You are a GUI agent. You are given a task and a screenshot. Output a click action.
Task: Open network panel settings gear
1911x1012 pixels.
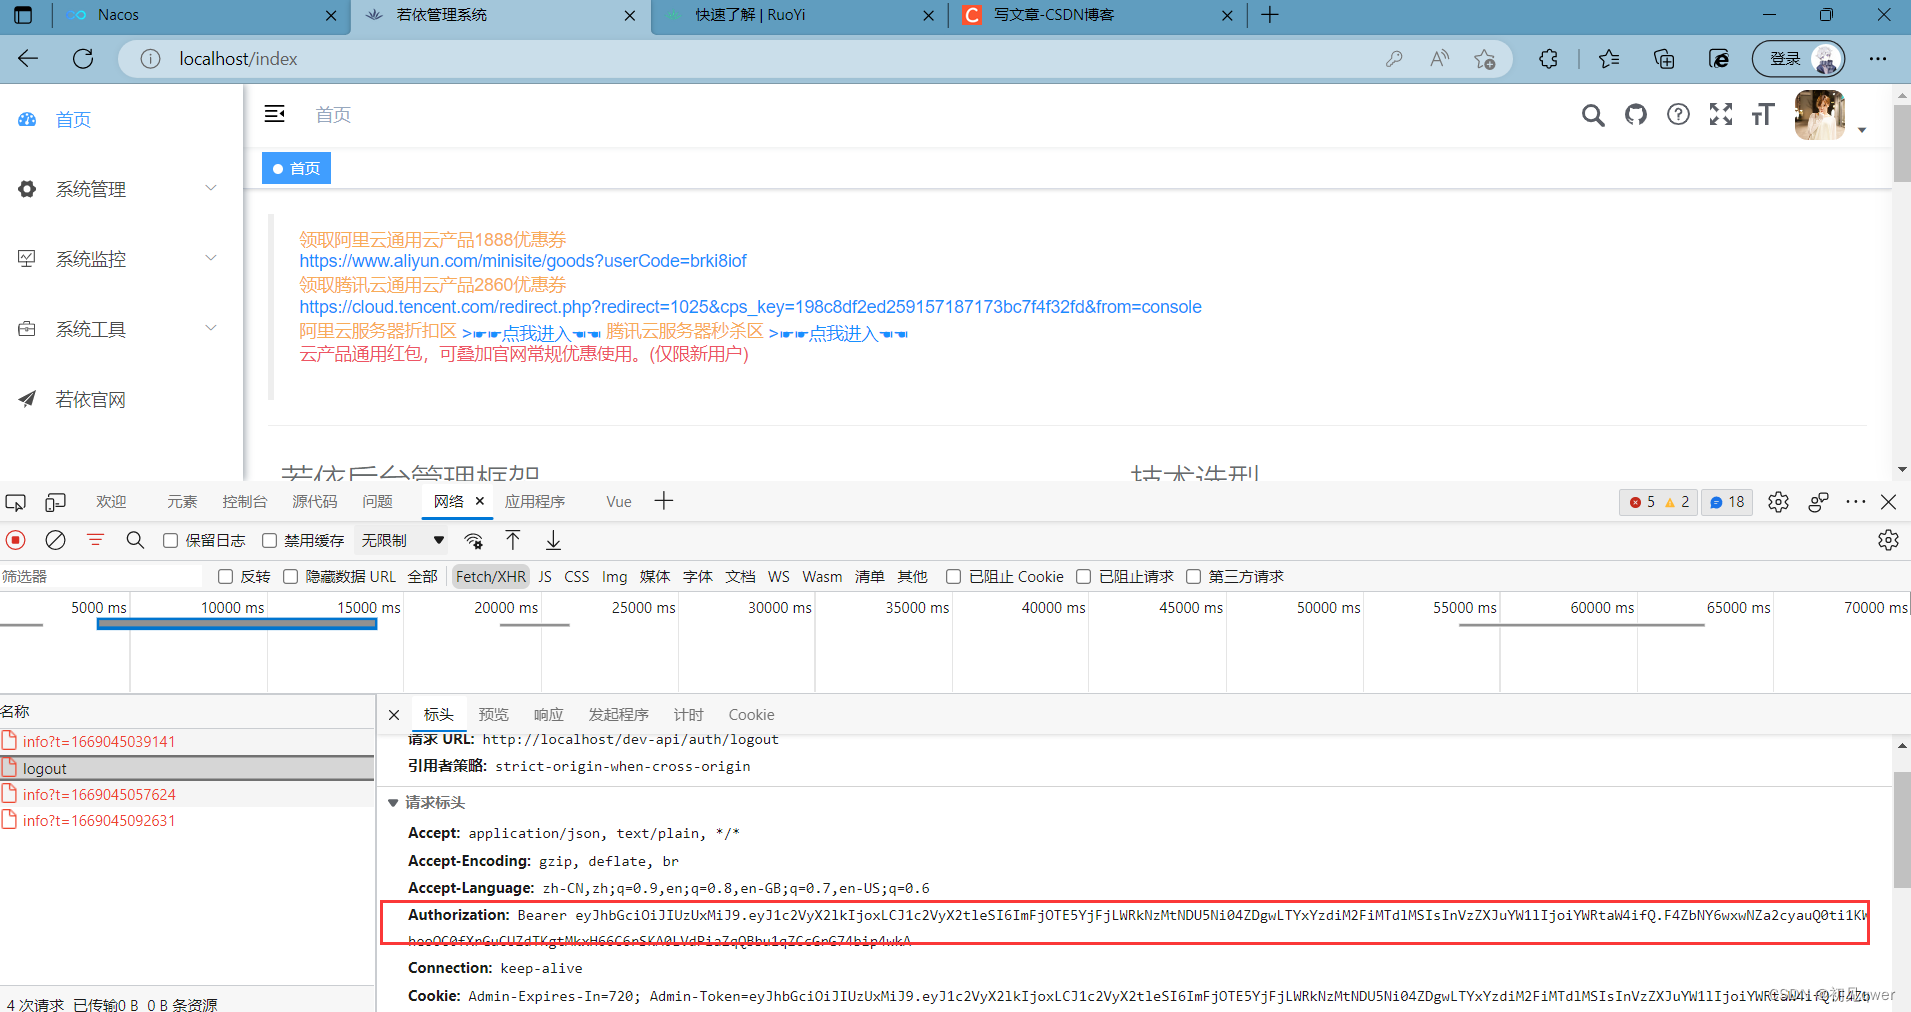[1888, 540]
